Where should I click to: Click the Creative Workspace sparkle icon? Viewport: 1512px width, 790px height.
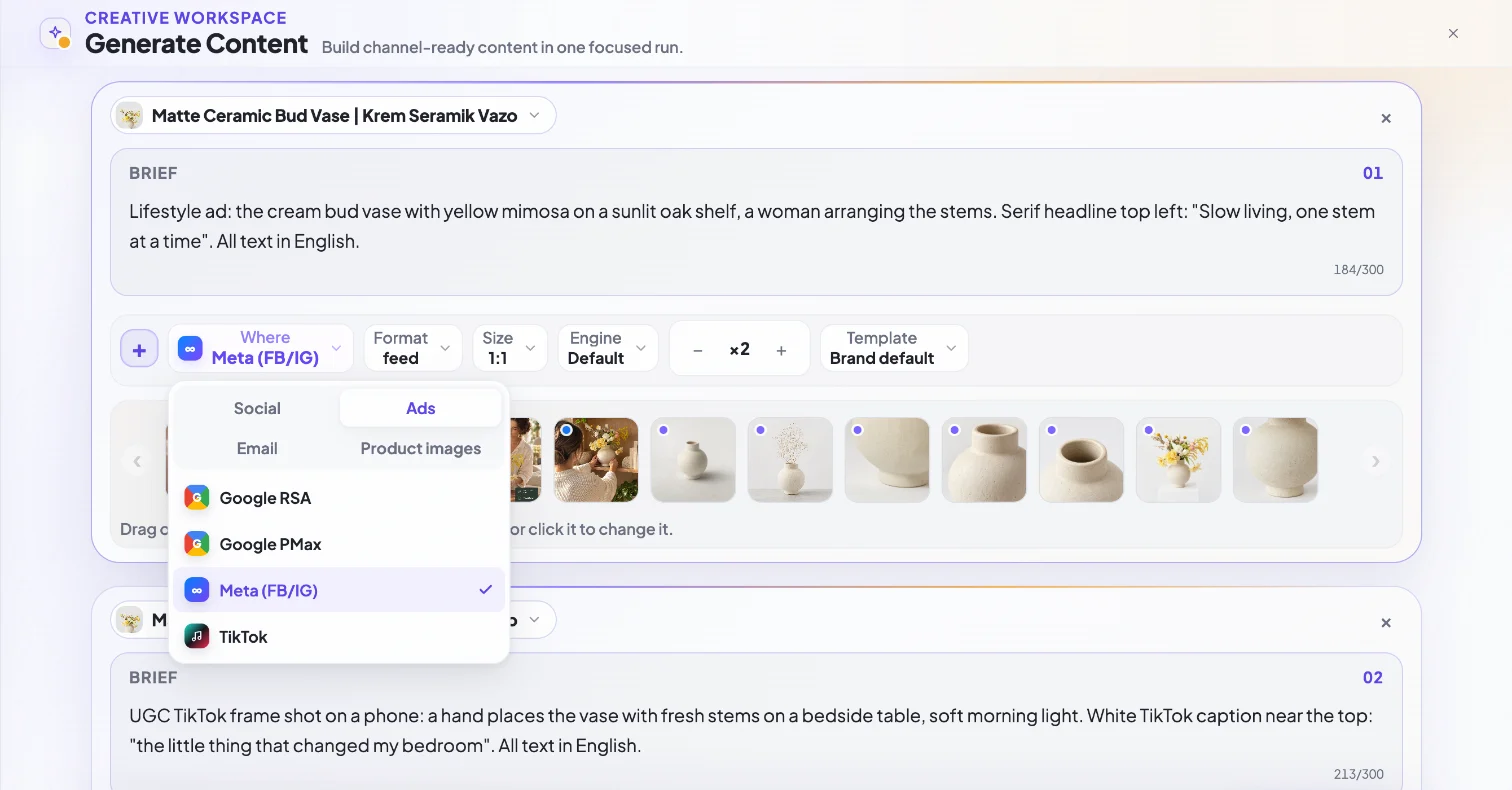[55, 33]
